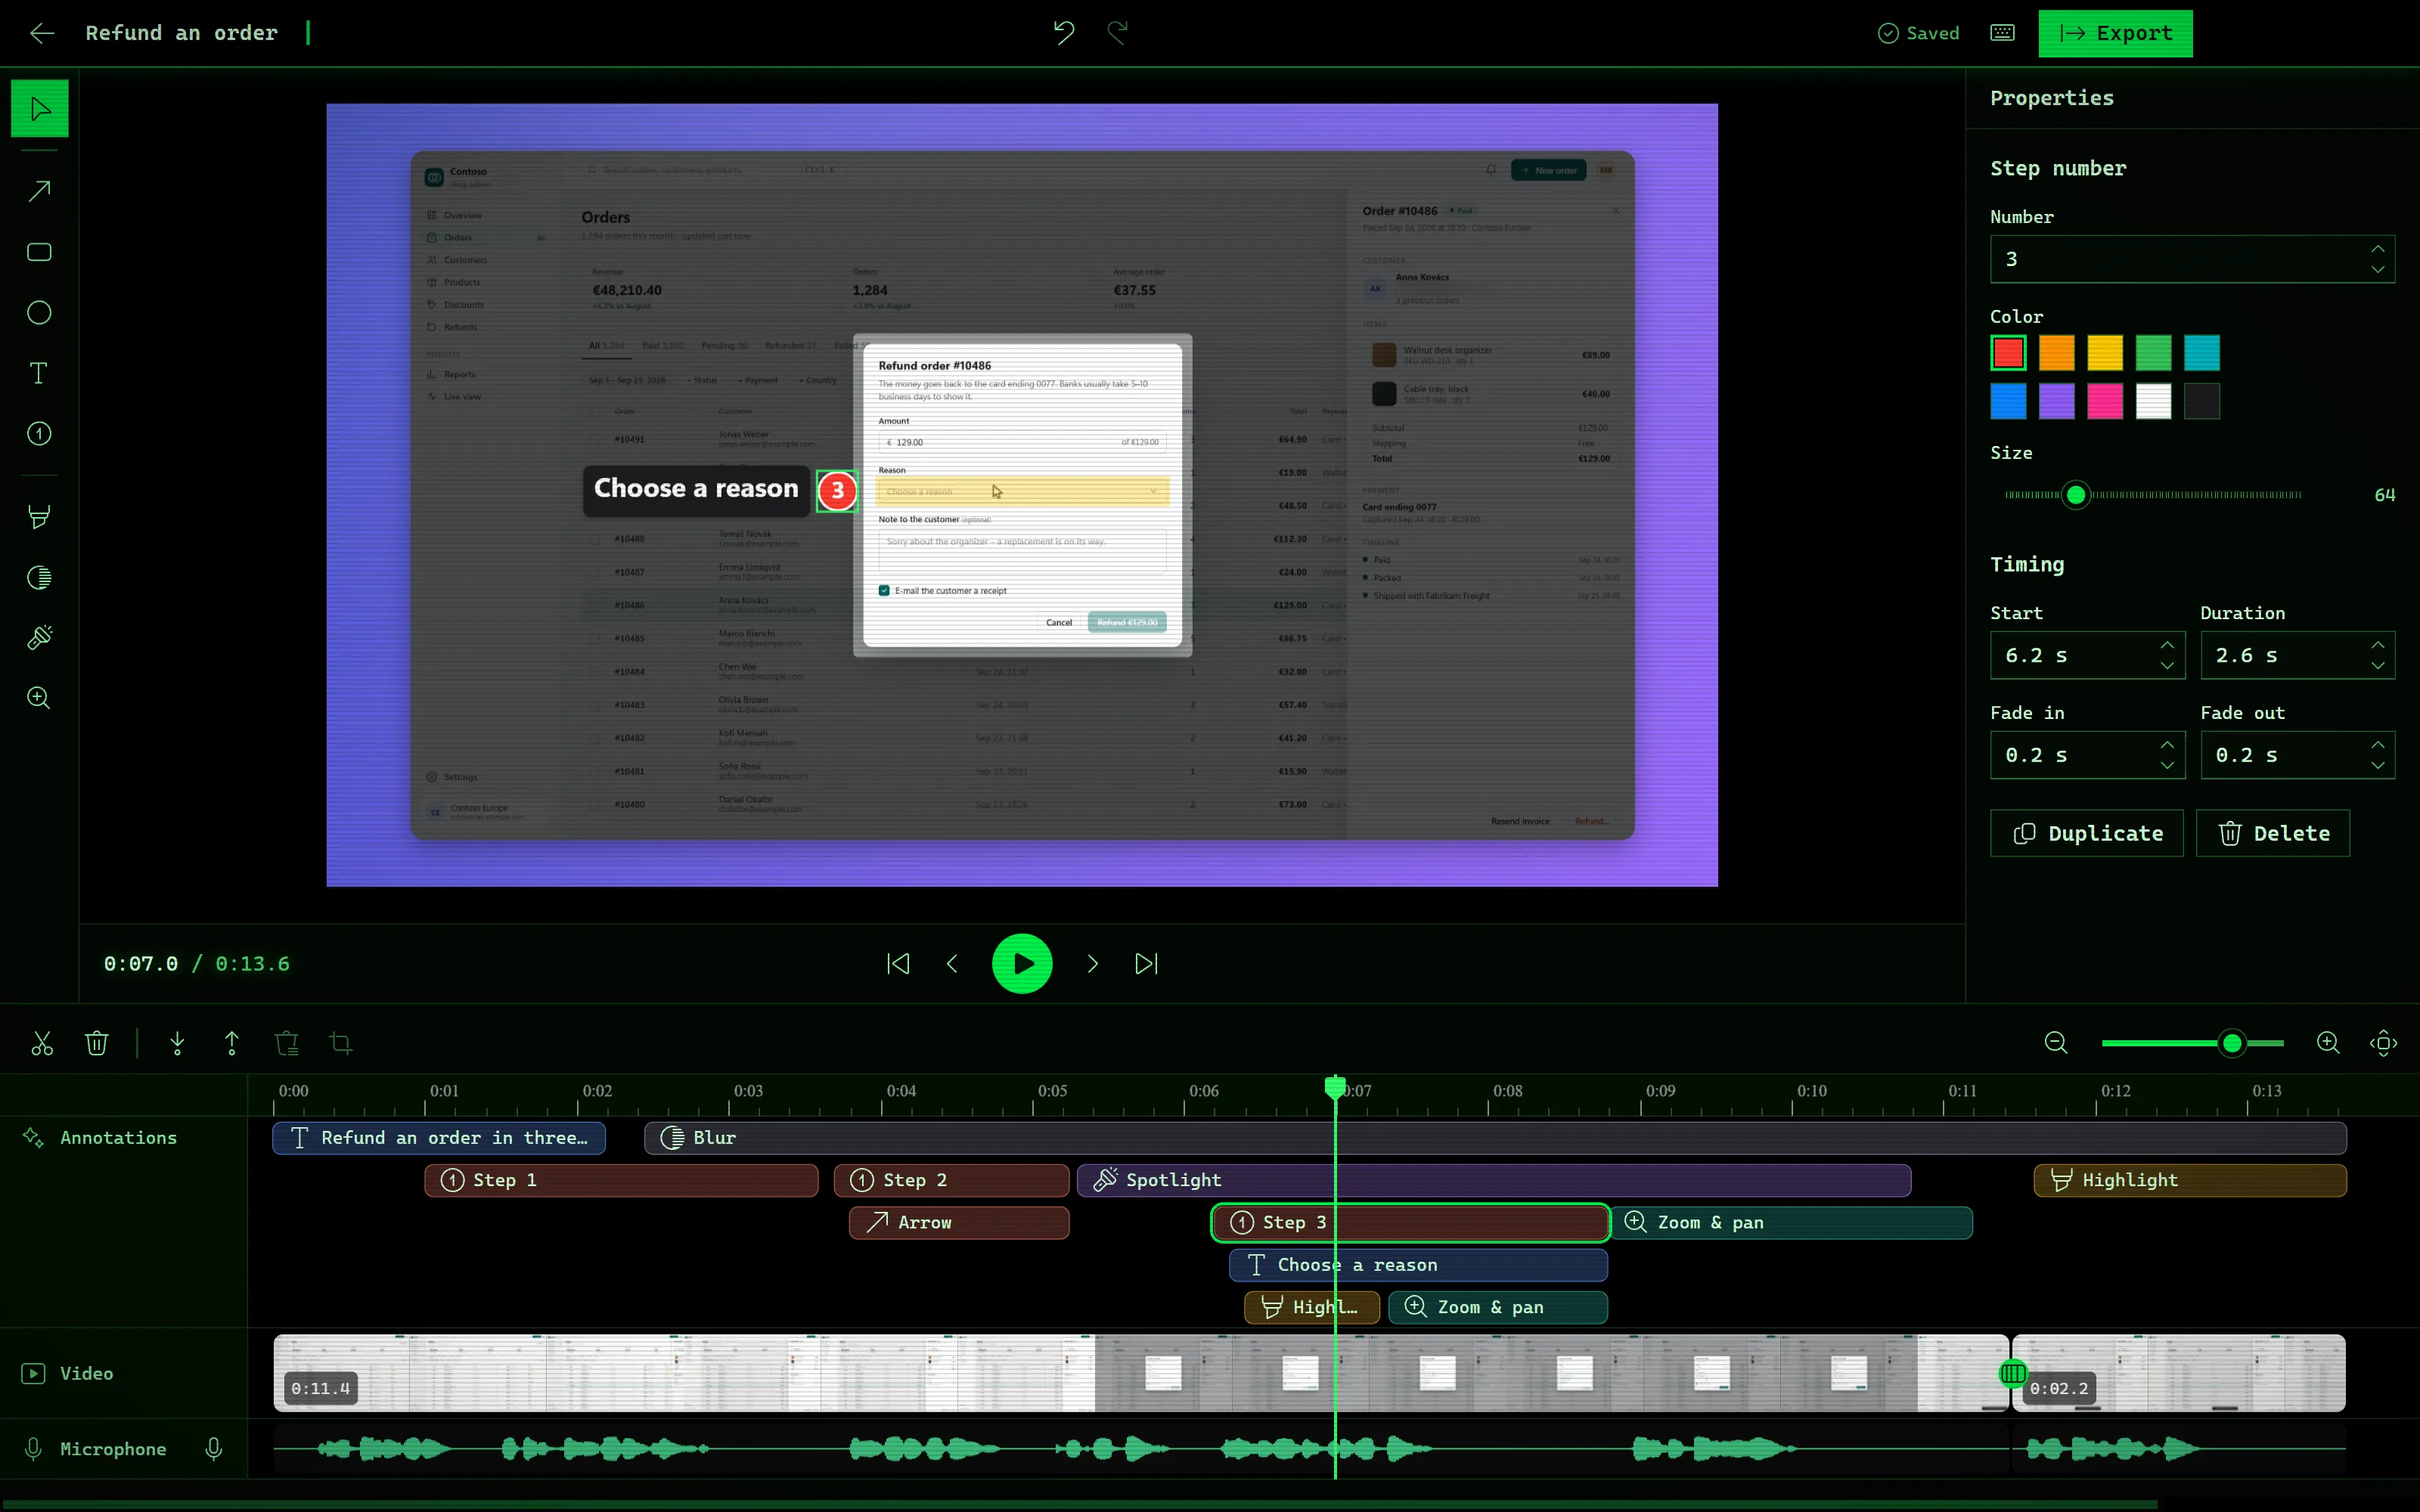Choose the pink color swatch
The height and width of the screenshot is (1512, 2420).
2105,401
